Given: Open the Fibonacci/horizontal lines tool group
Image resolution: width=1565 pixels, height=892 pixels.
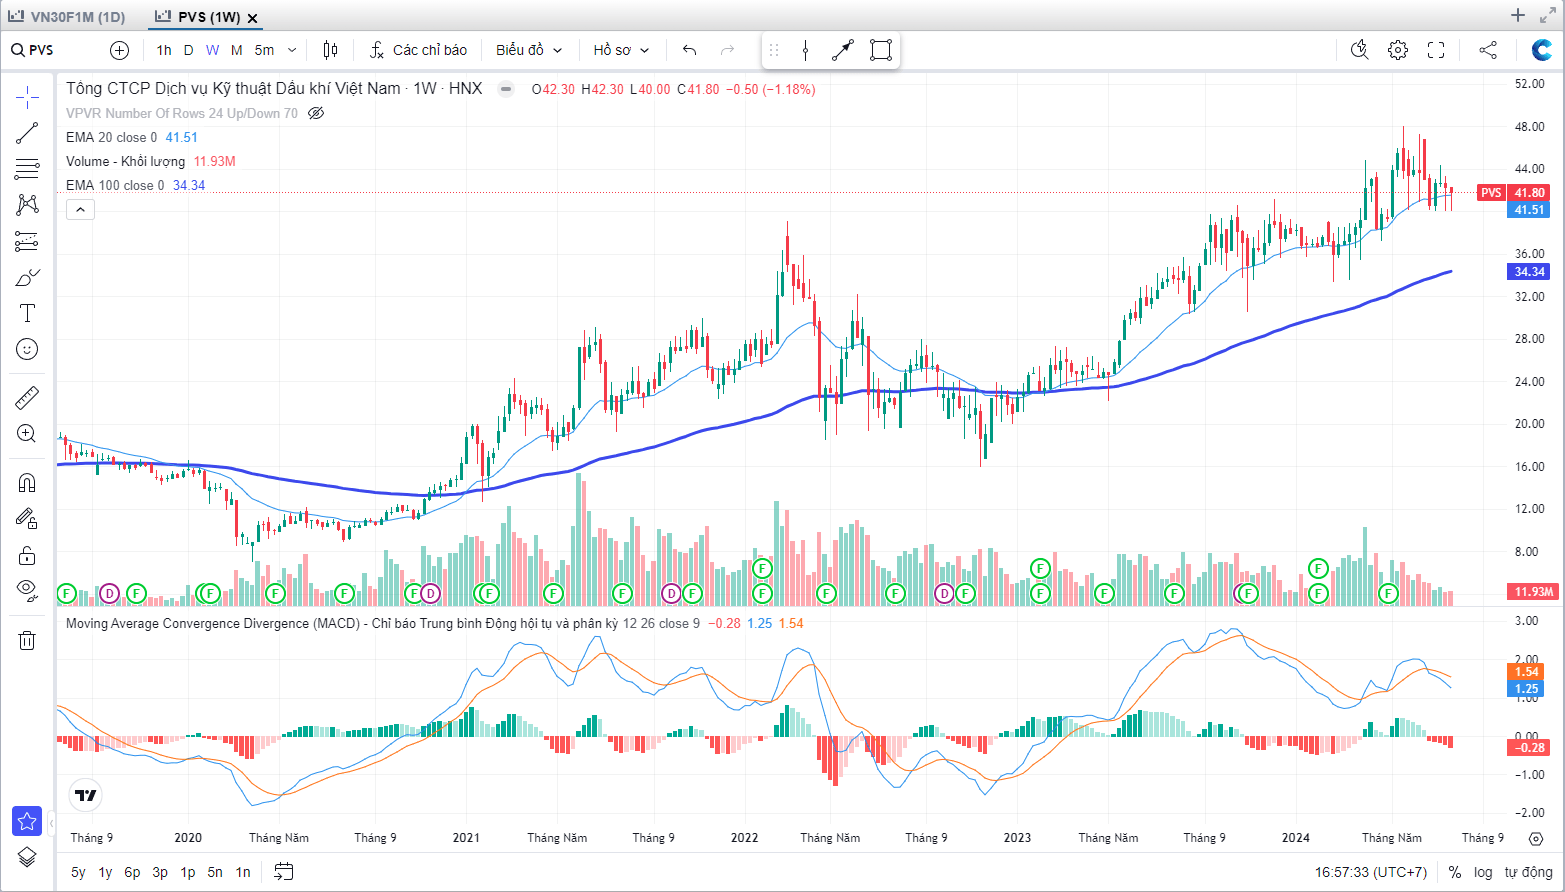Looking at the screenshot, I should [27, 169].
